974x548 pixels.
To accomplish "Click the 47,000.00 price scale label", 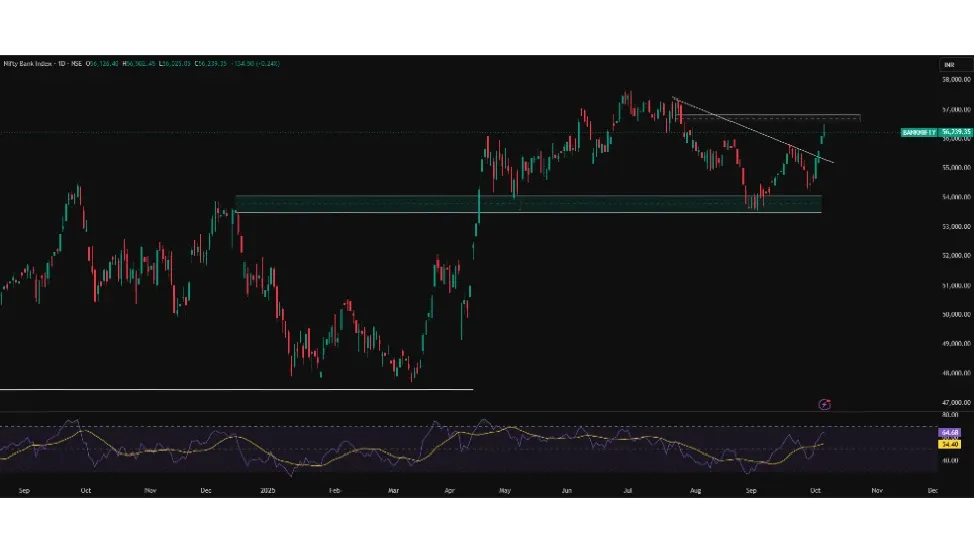I will point(955,403).
